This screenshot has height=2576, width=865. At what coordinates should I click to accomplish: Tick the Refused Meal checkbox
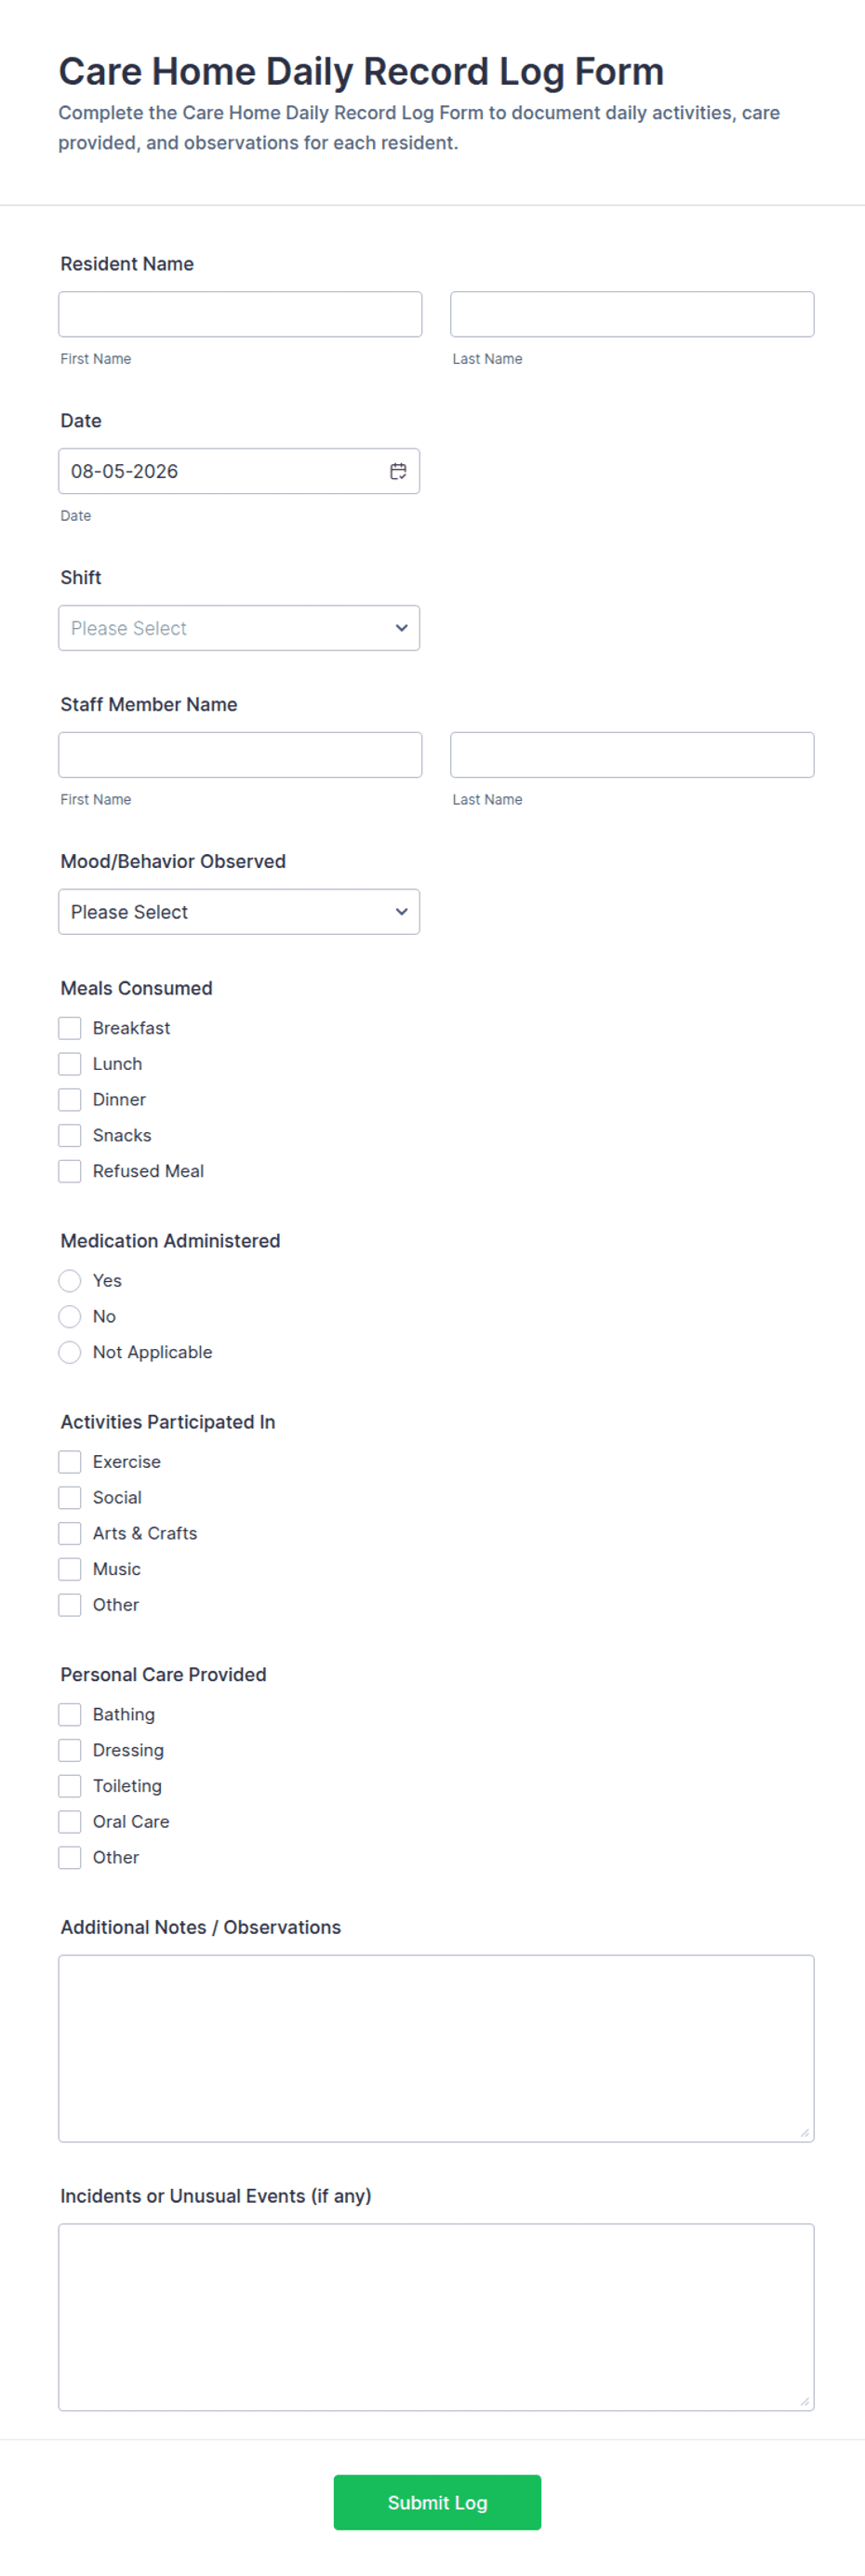[70, 1171]
